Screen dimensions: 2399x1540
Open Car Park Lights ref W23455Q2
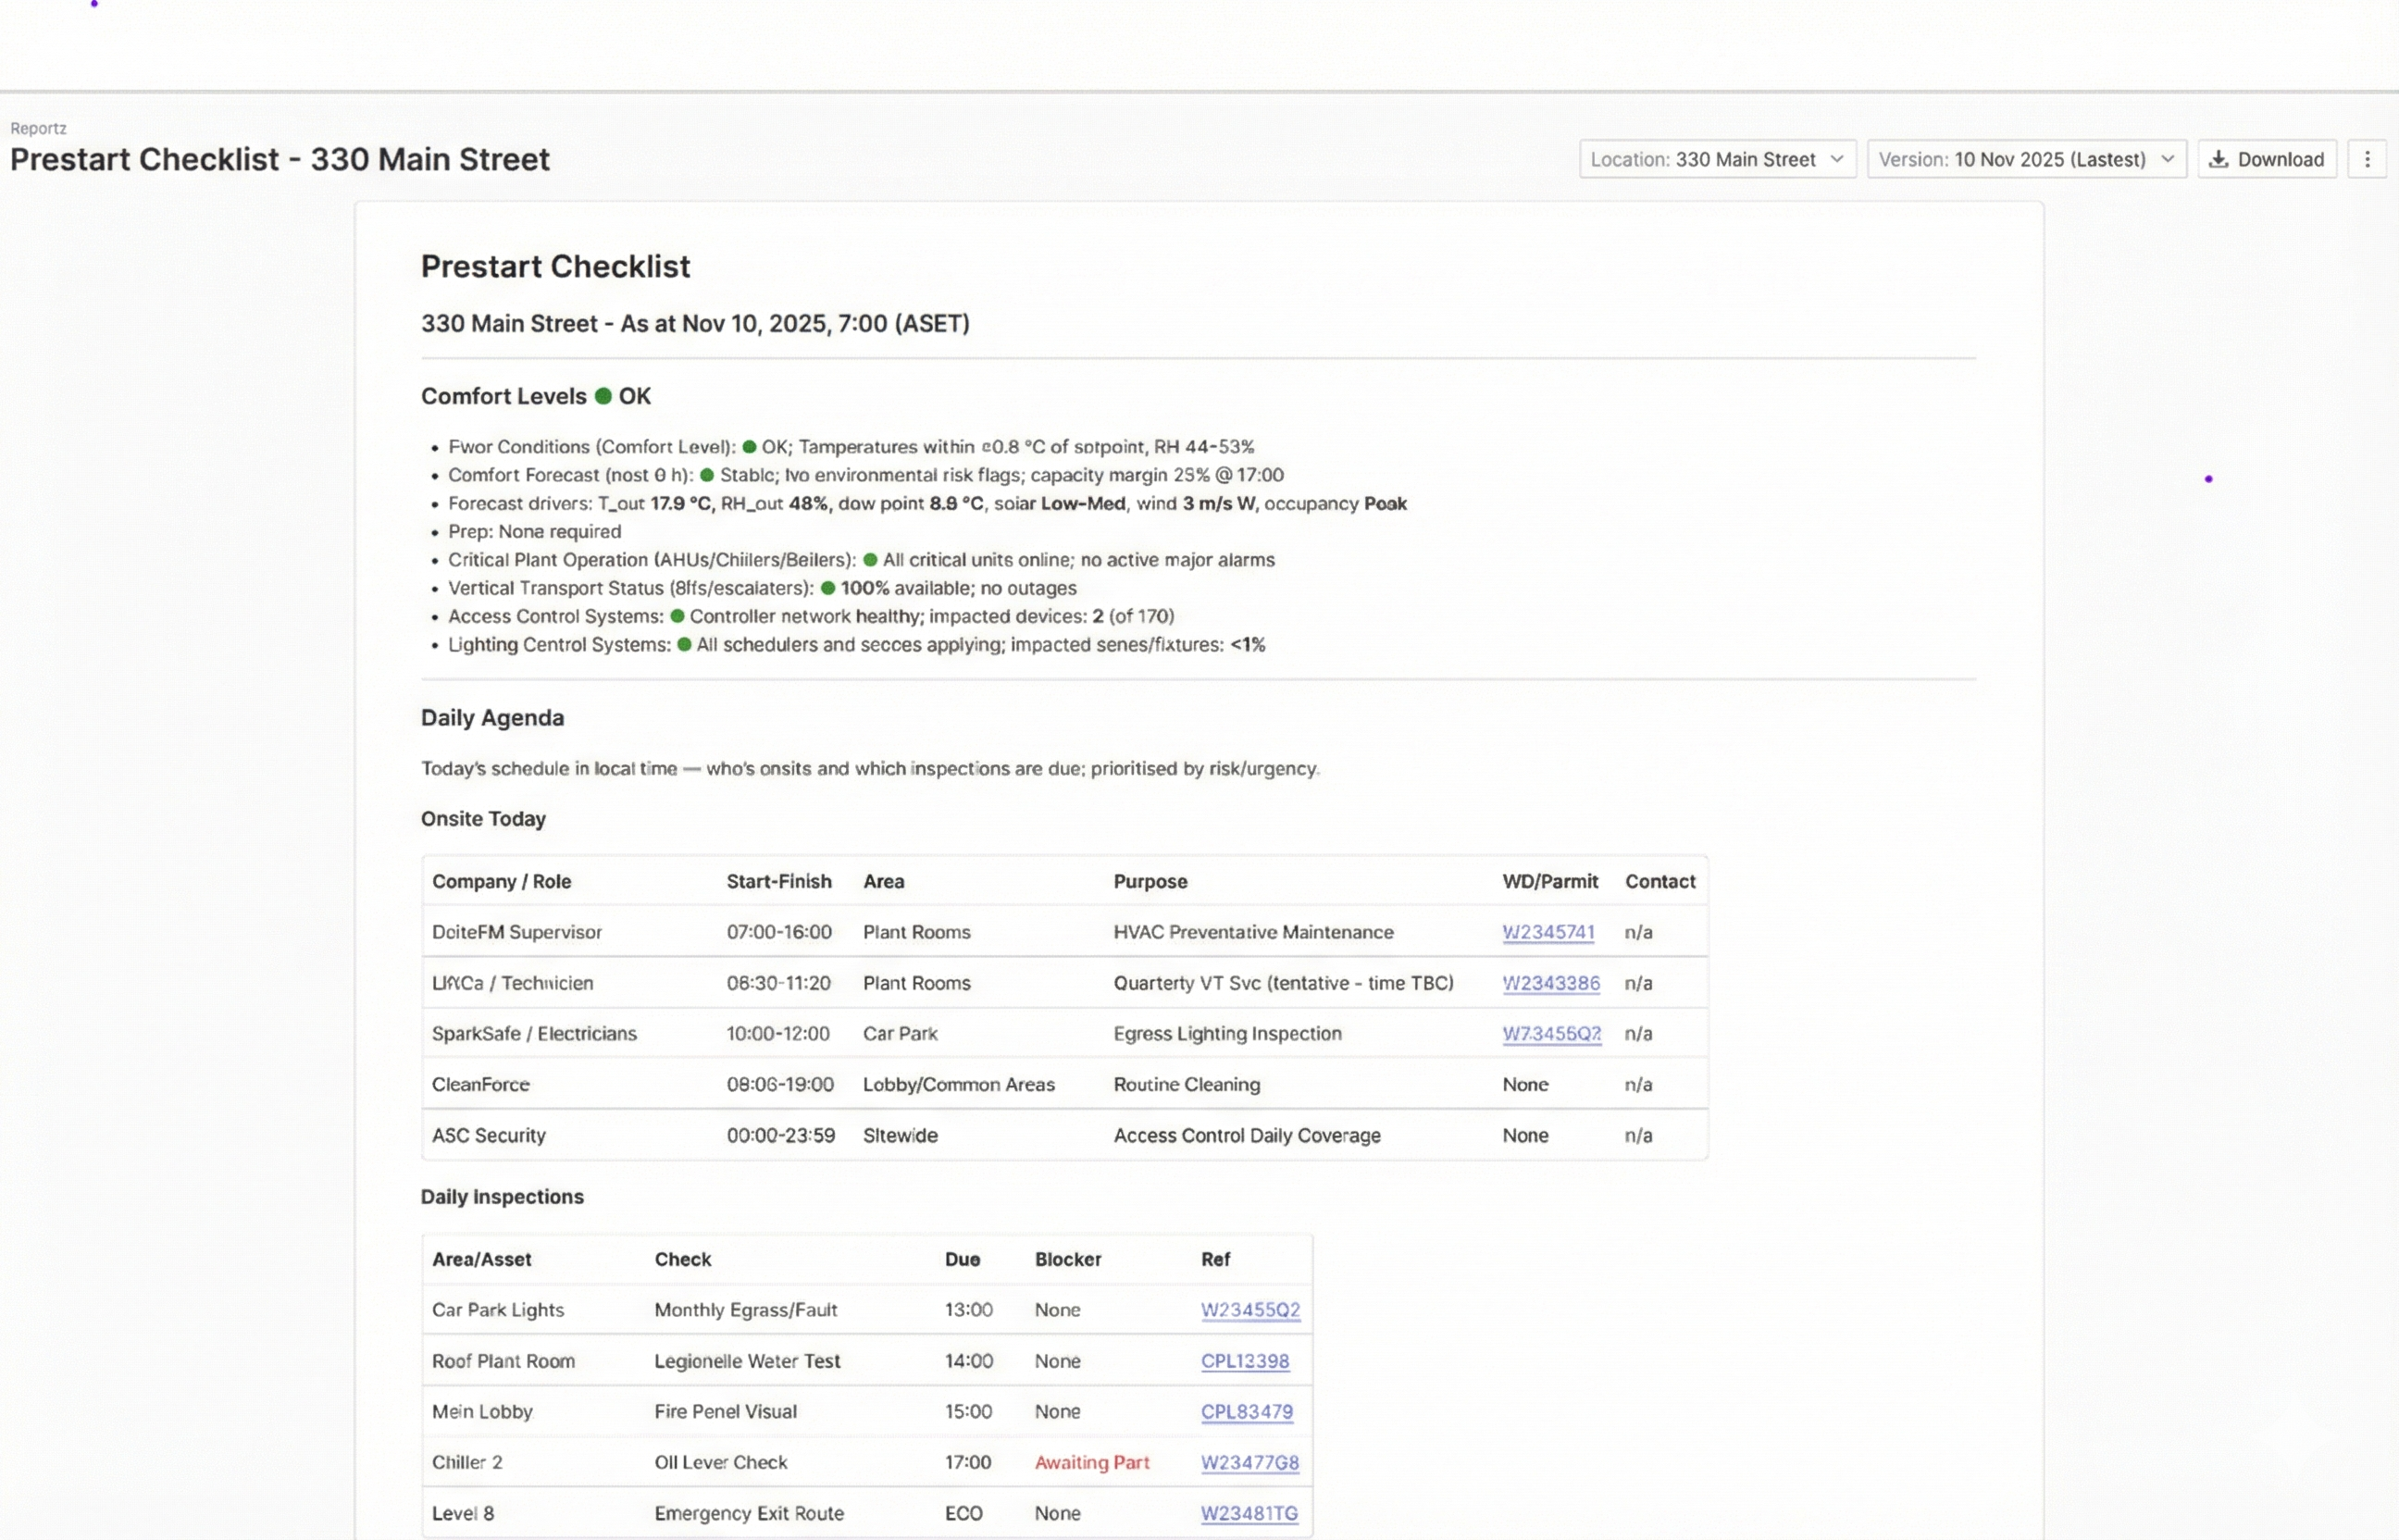tap(1250, 1310)
